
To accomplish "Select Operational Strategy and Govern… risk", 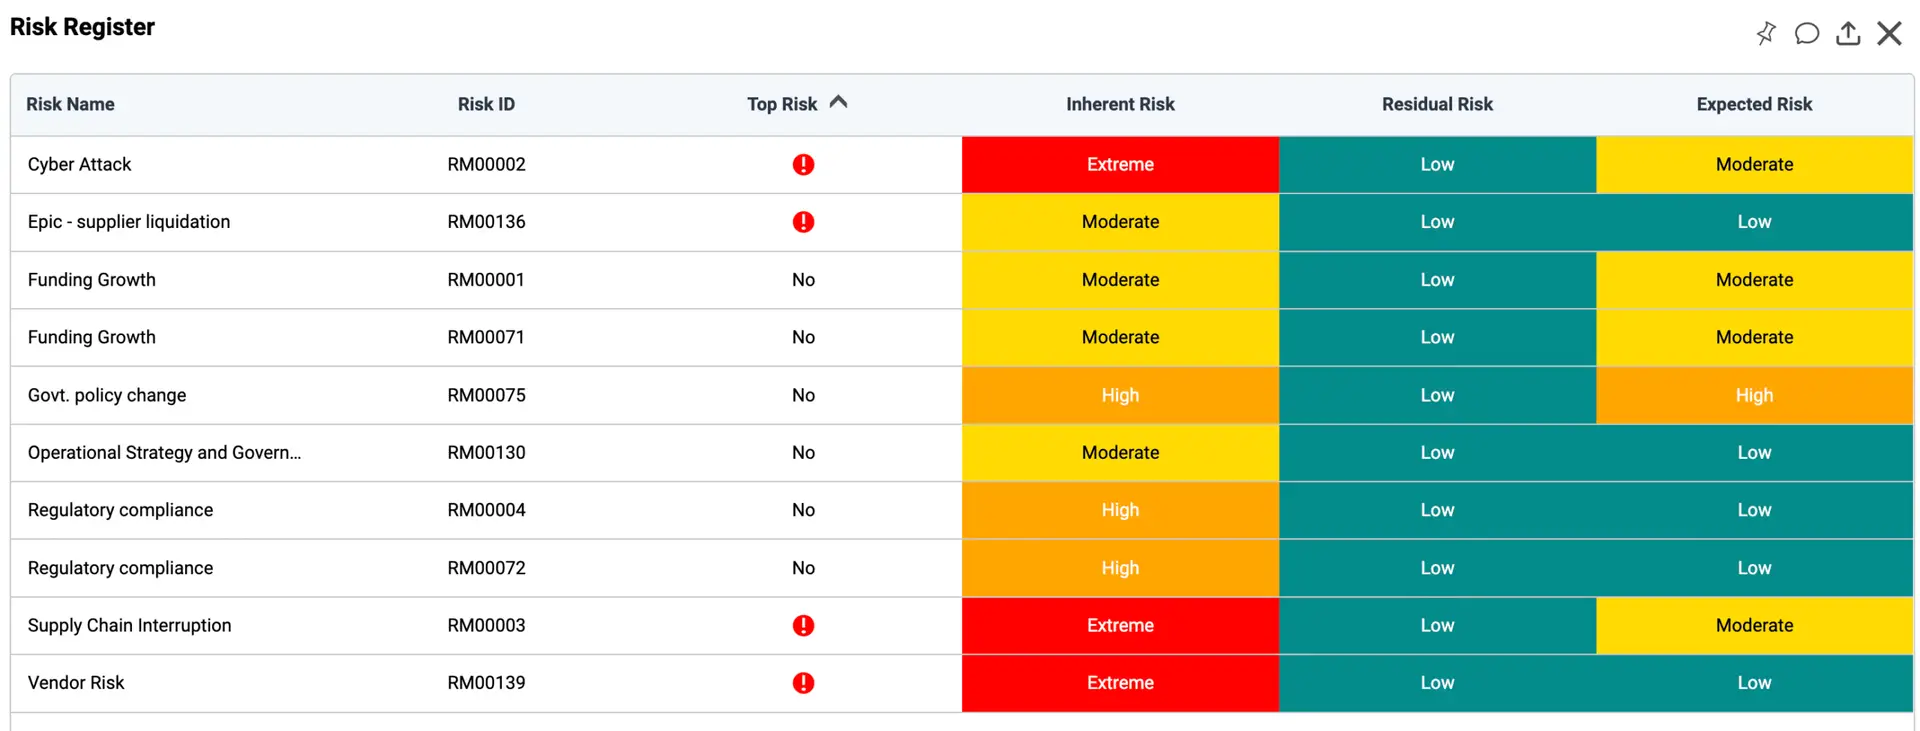I will tap(164, 453).
